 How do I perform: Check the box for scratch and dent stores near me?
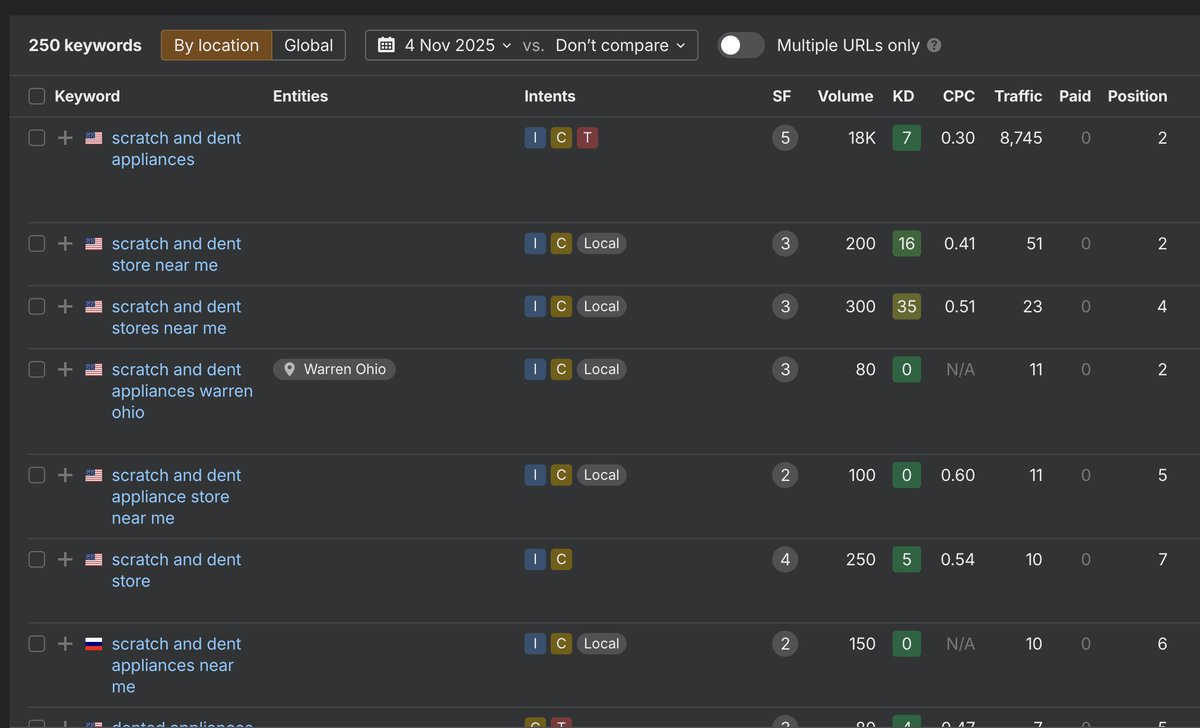(x=37, y=306)
